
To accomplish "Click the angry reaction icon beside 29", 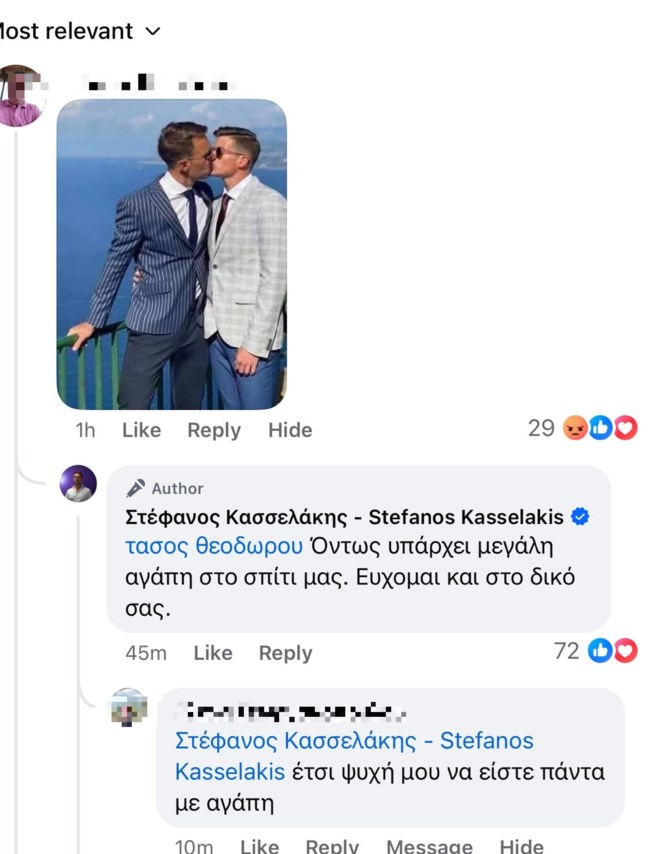I will (x=575, y=429).
